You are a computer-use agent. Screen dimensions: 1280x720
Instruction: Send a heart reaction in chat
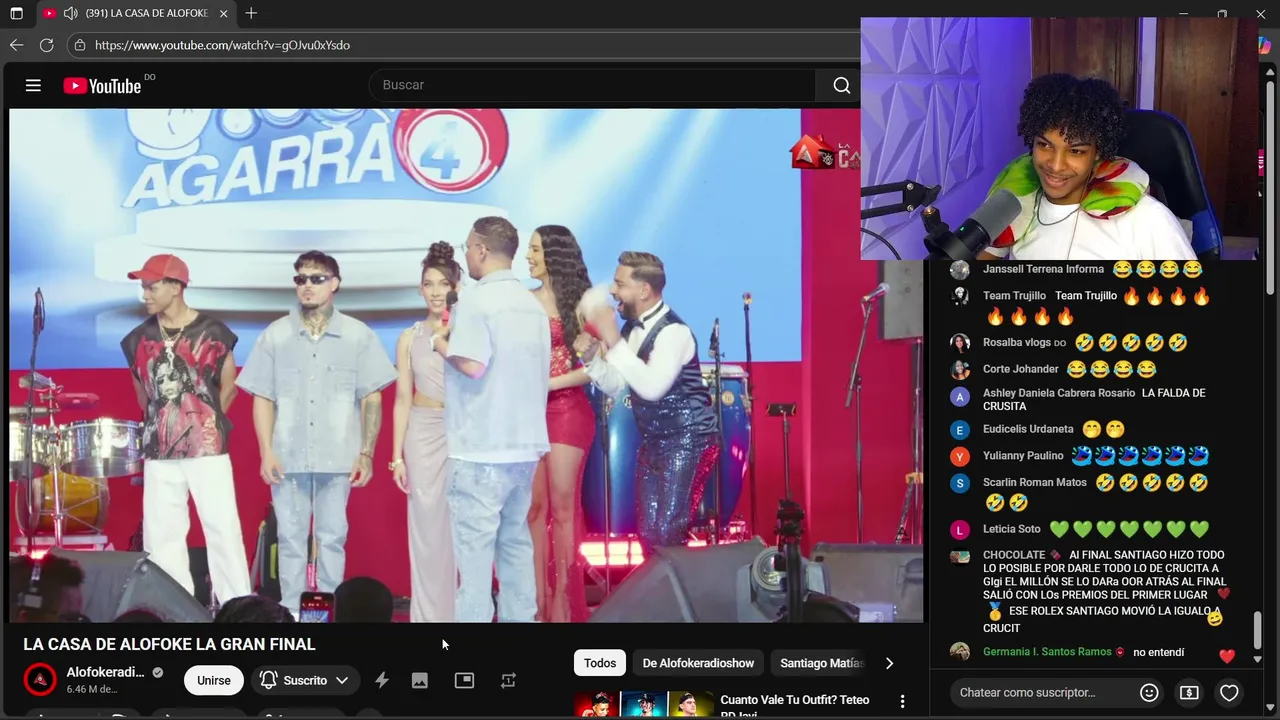1229,692
